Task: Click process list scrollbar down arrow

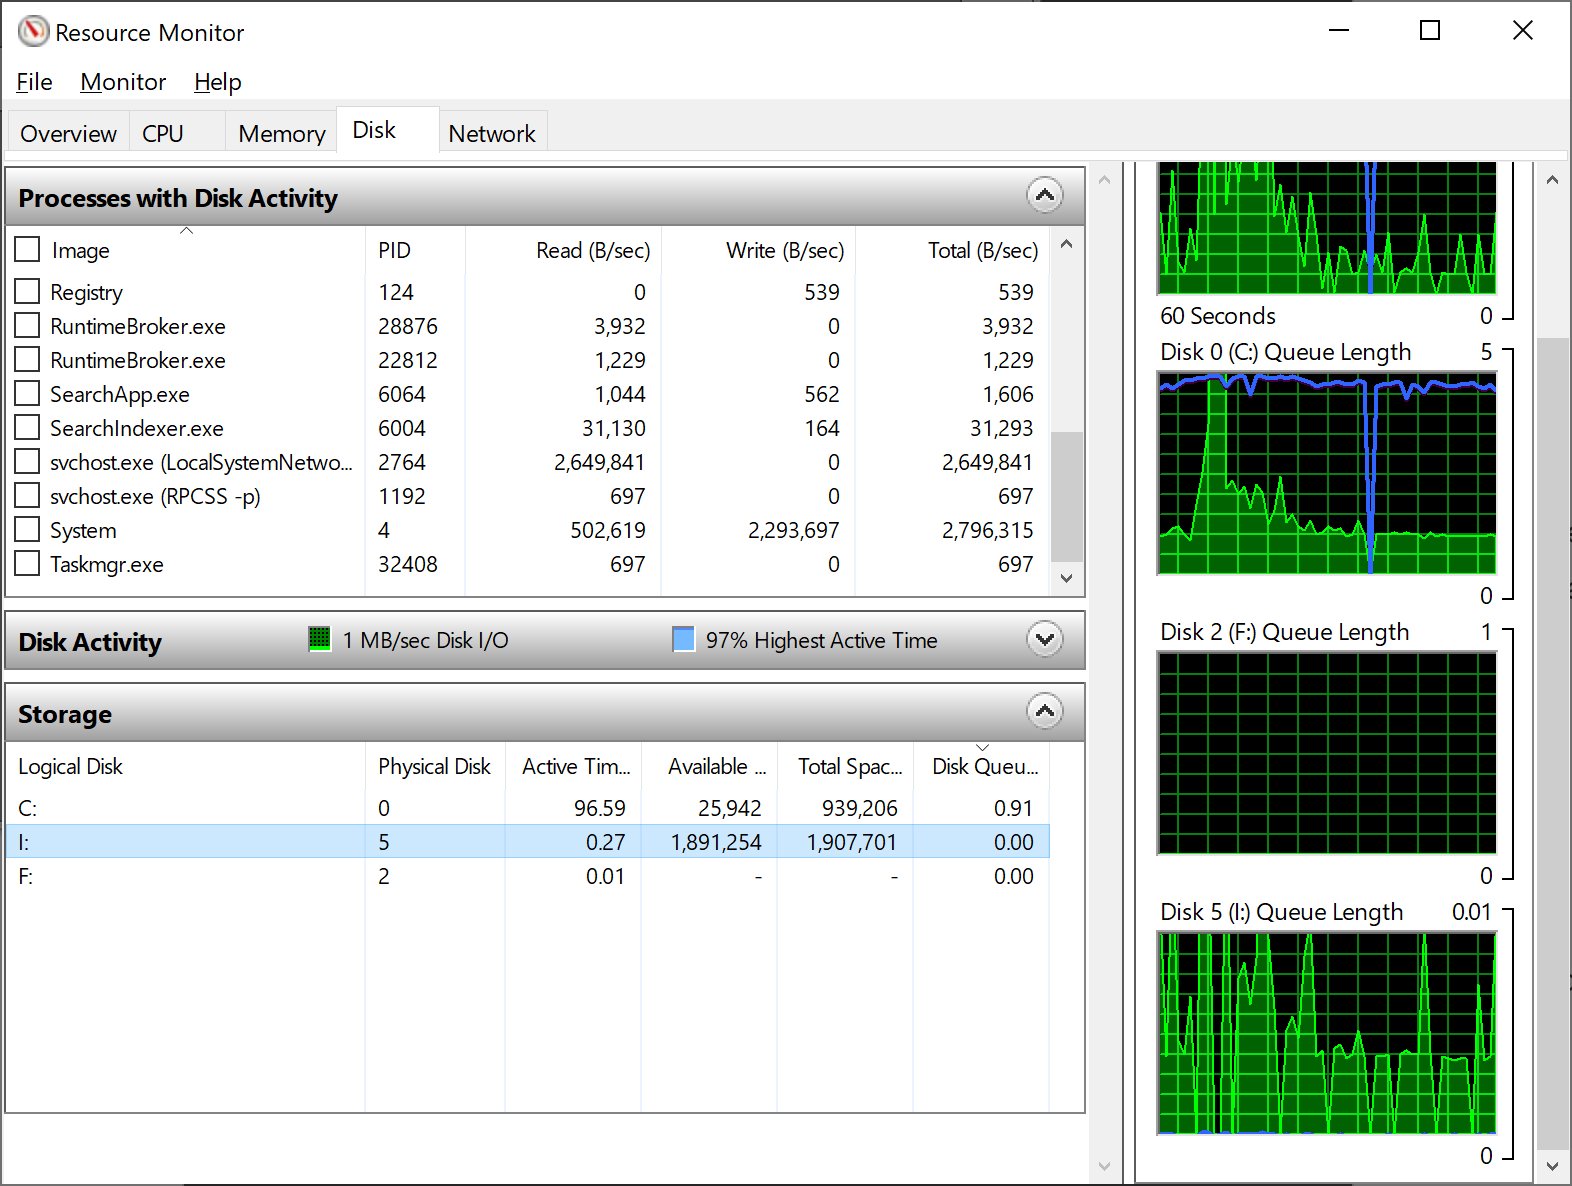Action: (1066, 578)
